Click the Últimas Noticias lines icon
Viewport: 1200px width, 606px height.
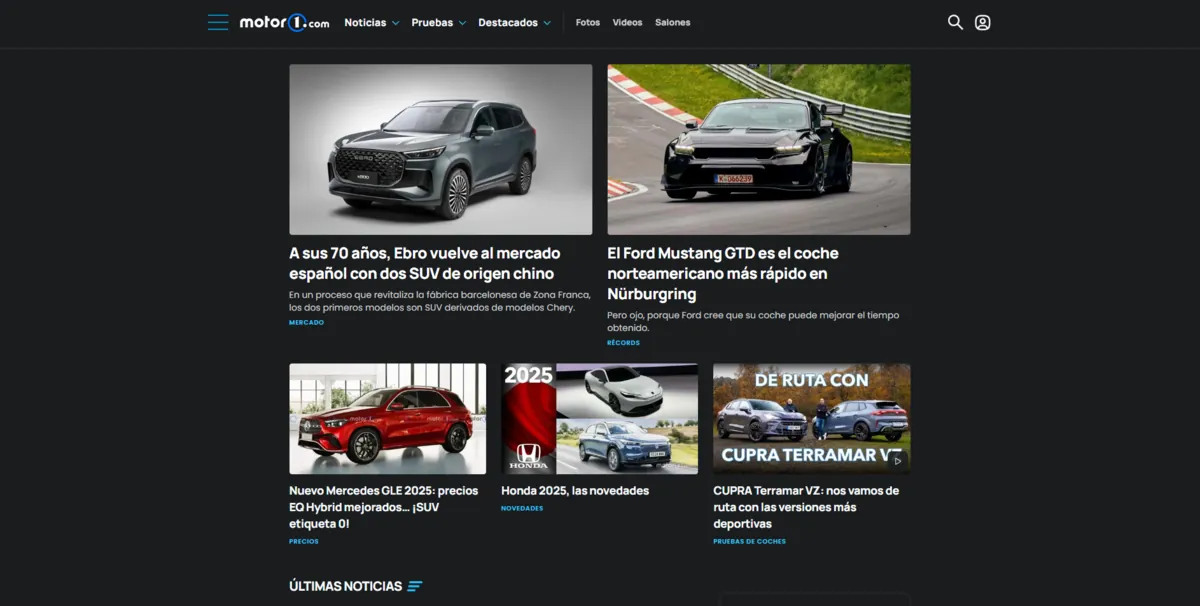pos(415,586)
